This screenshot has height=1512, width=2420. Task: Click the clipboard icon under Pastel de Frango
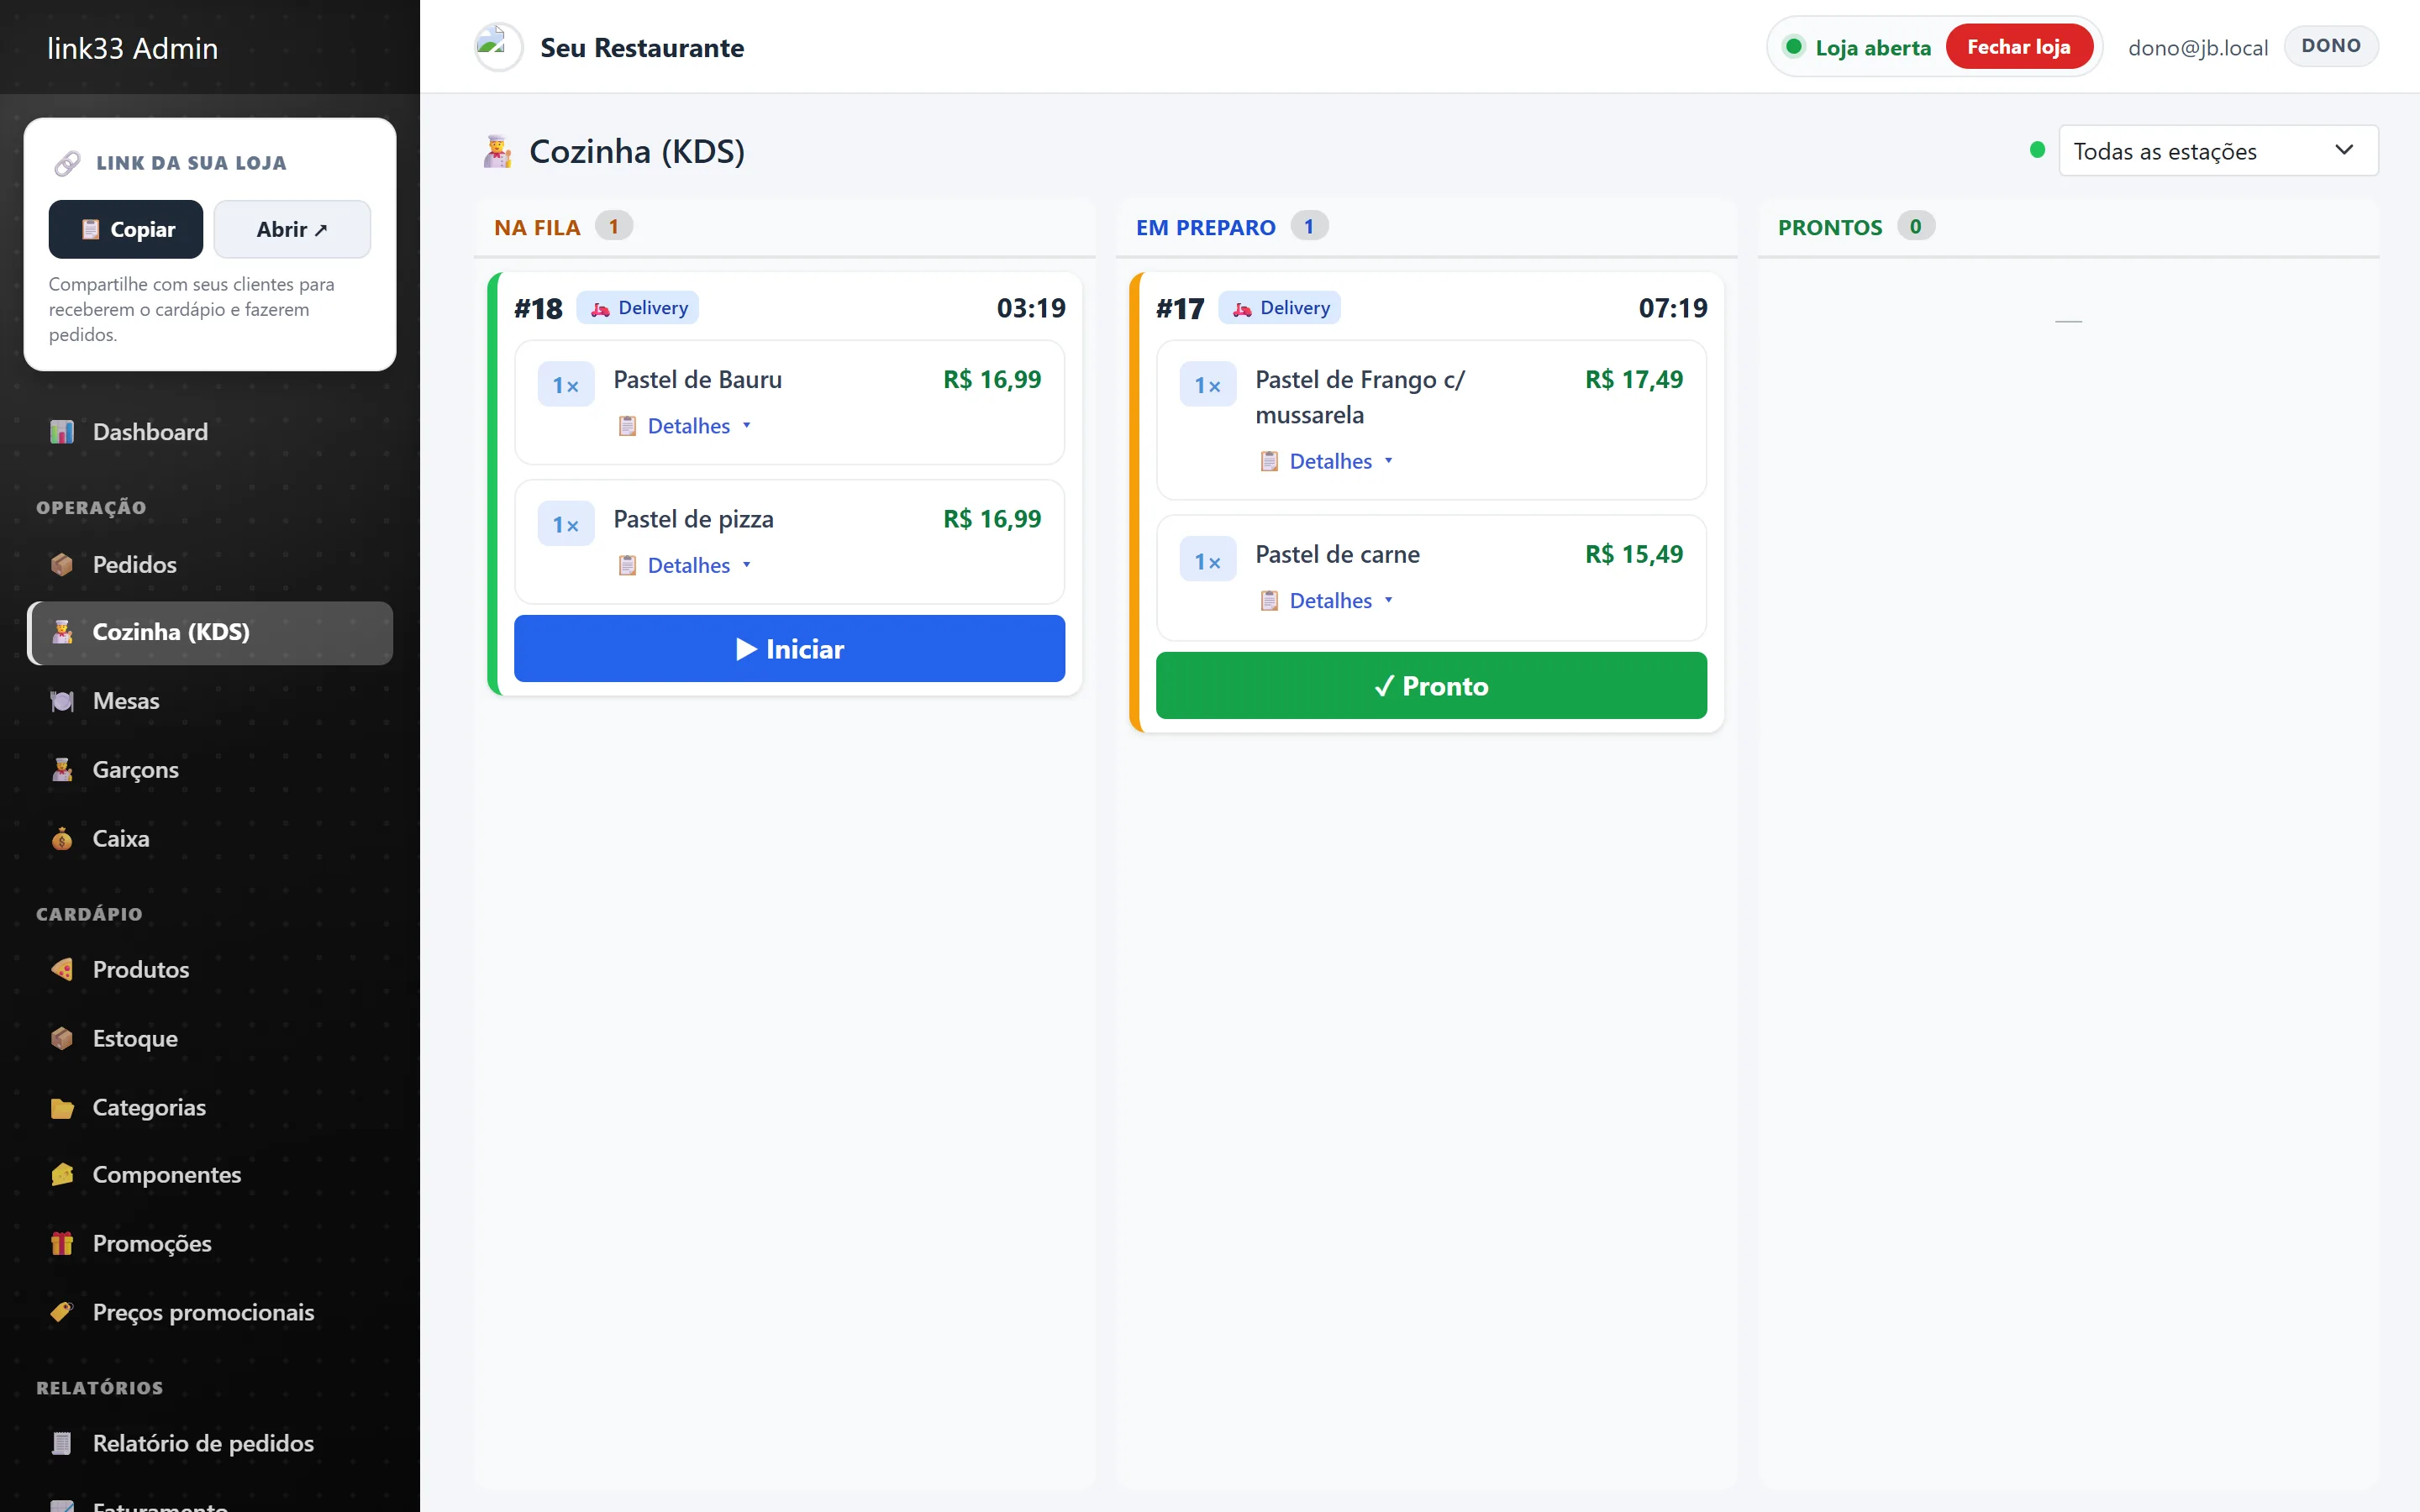pyautogui.click(x=1269, y=462)
